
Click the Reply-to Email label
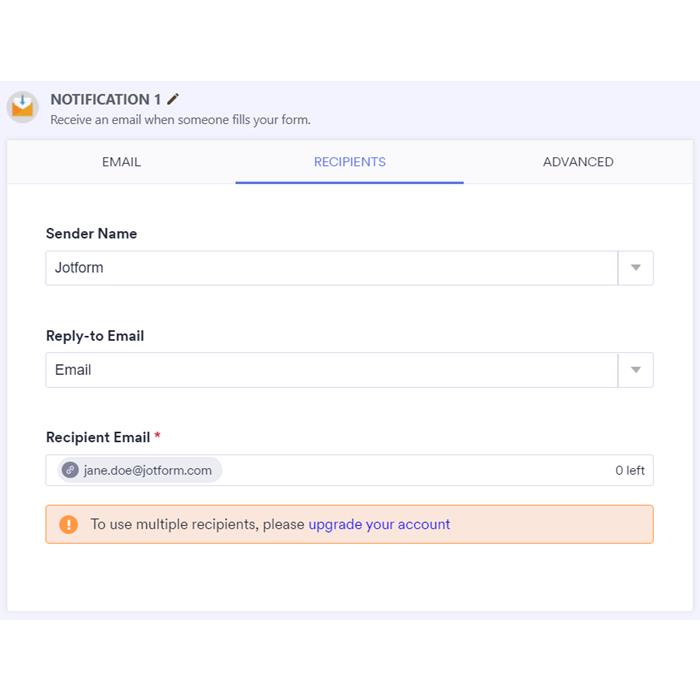point(95,336)
